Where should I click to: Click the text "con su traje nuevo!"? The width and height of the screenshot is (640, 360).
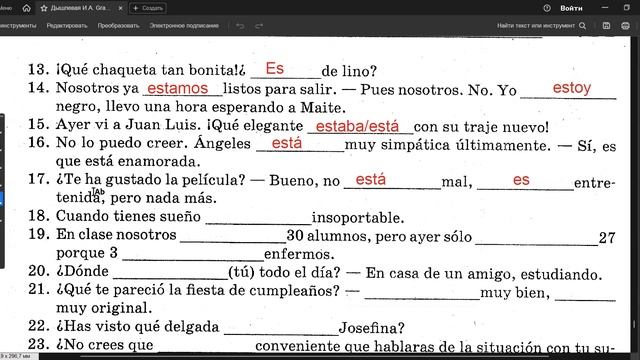[x=481, y=127]
